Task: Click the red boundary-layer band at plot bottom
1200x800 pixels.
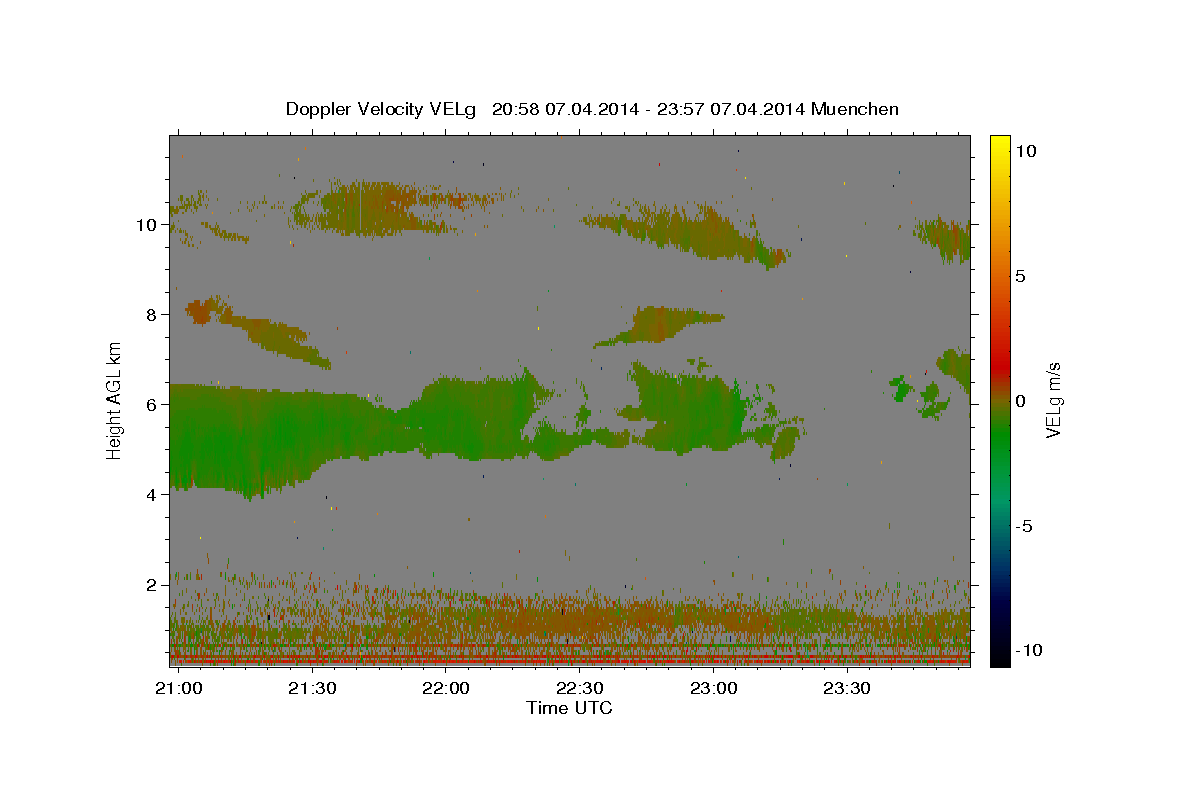Action: 570,661
